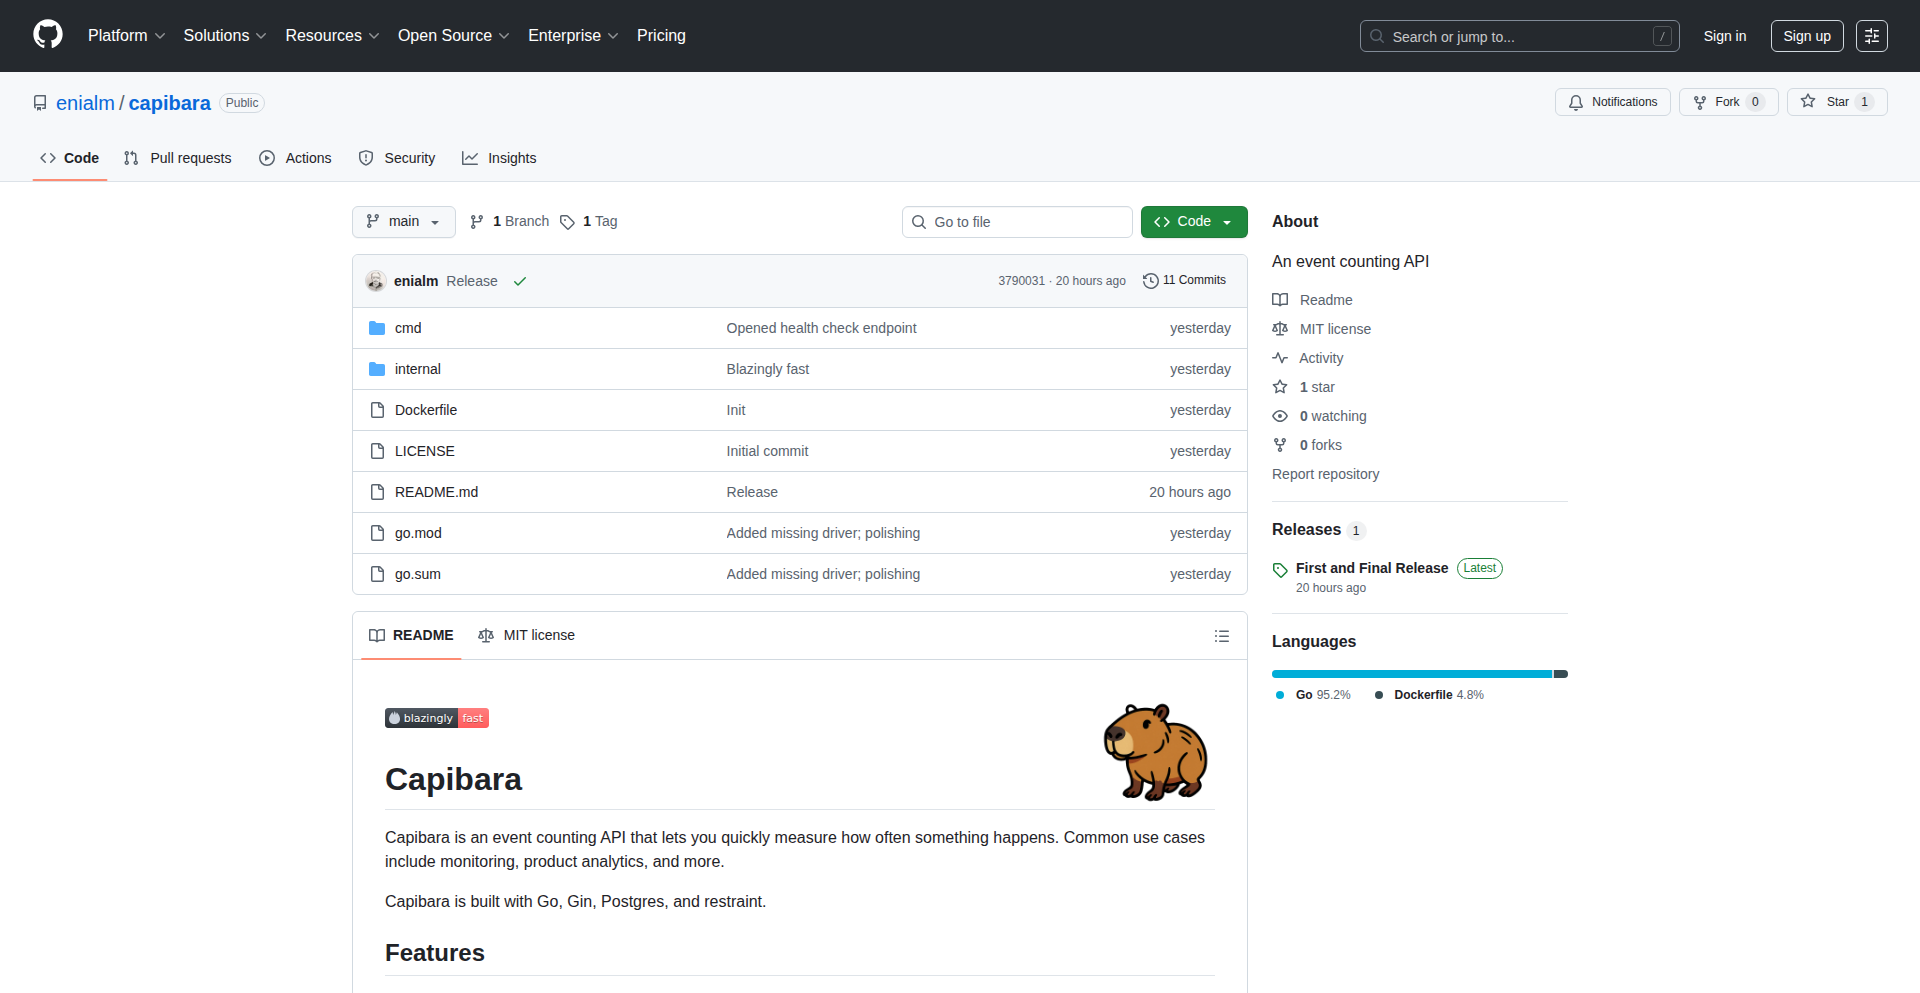Open the notifications bell icon
The width and height of the screenshot is (1920, 993).
click(1575, 102)
